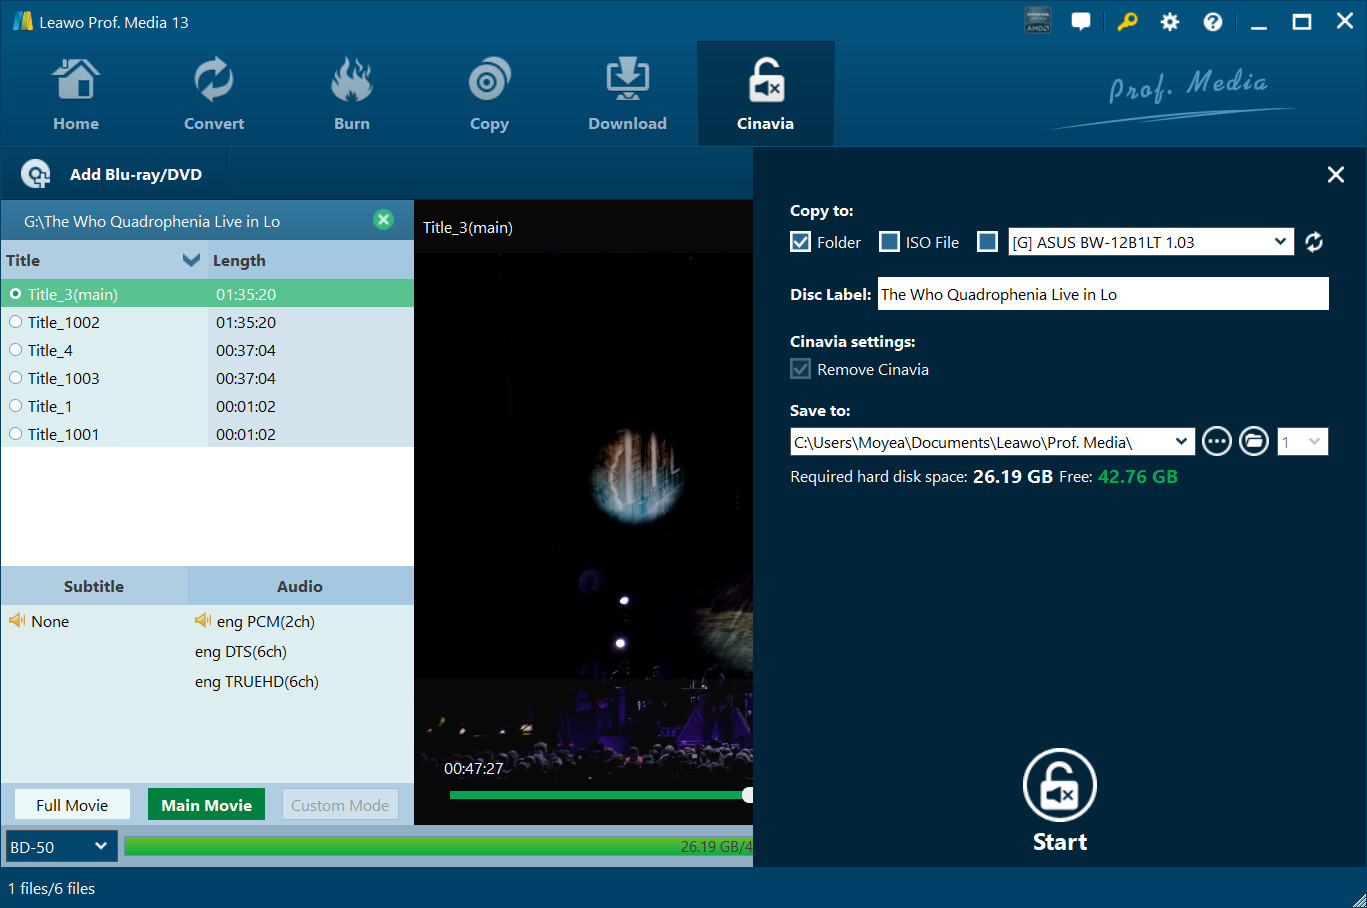Click the Main Movie button
Viewport: 1367px width, 908px height.
(206, 805)
